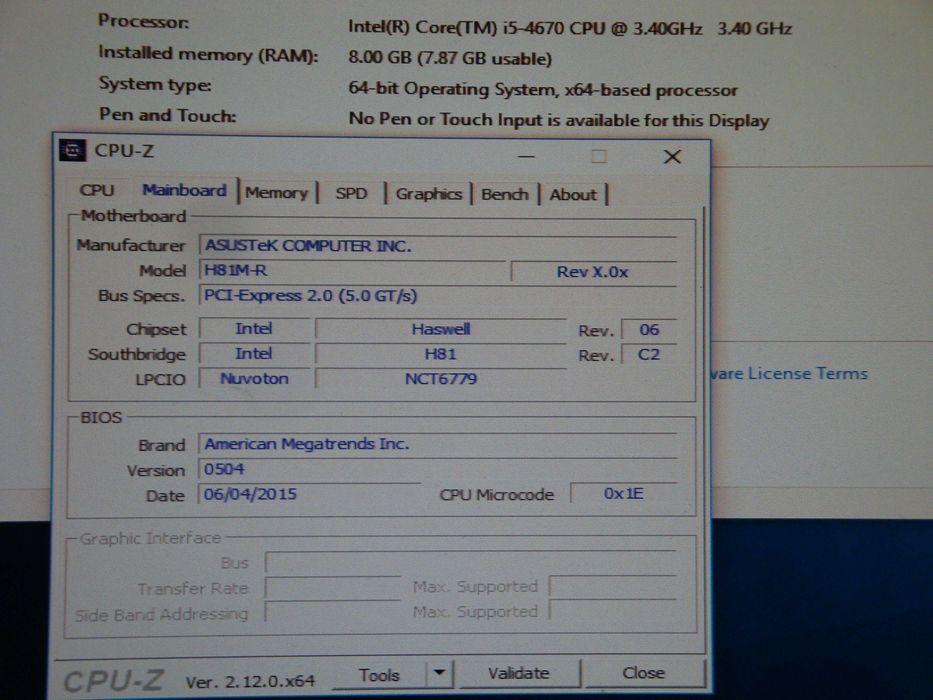Click the empty Graphic Interface Bus field
This screenshot has width=933, height=700.
tap(470, 562)
